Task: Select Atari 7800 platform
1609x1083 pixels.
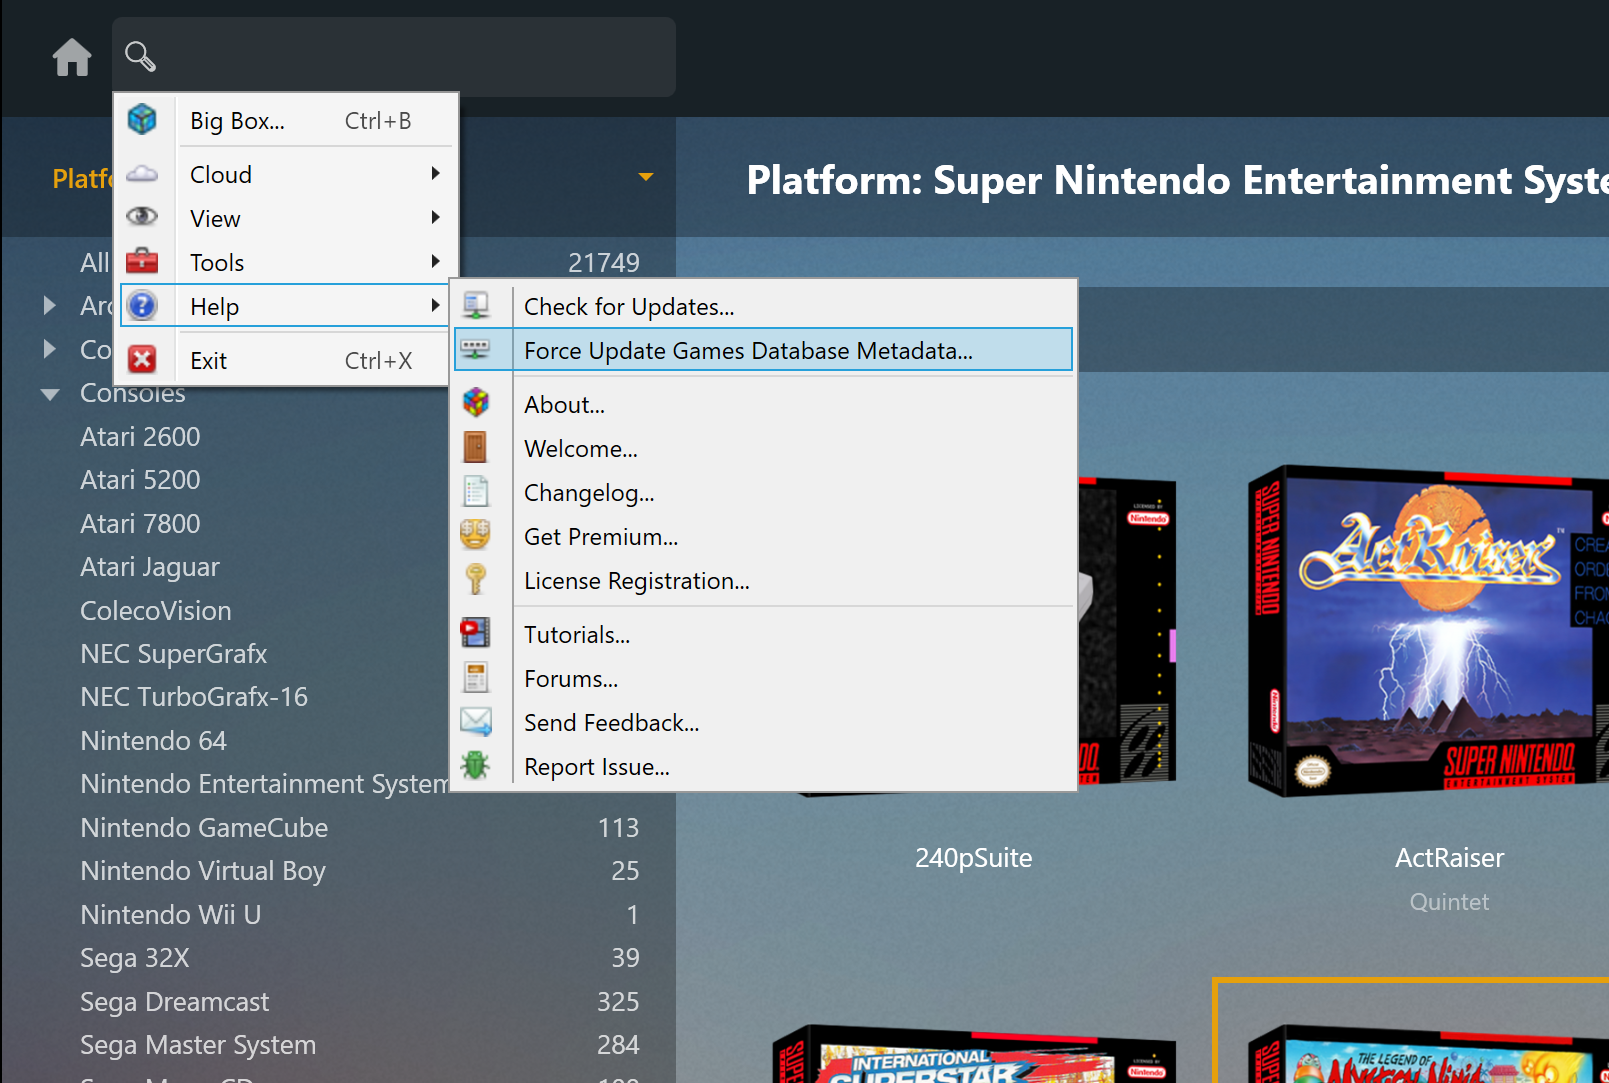Action: (x=140, y=524)
